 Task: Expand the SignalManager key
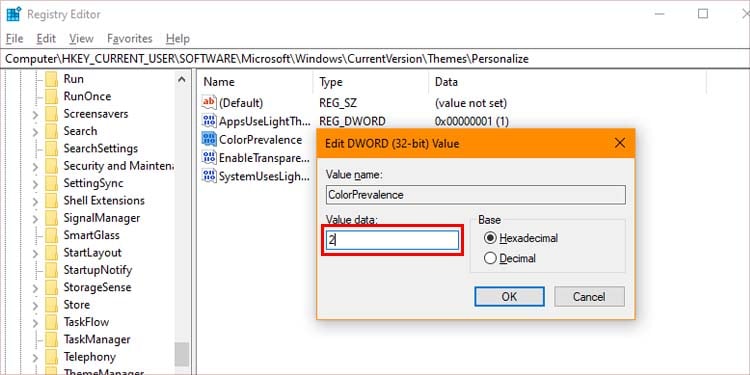tap(35, 219)
